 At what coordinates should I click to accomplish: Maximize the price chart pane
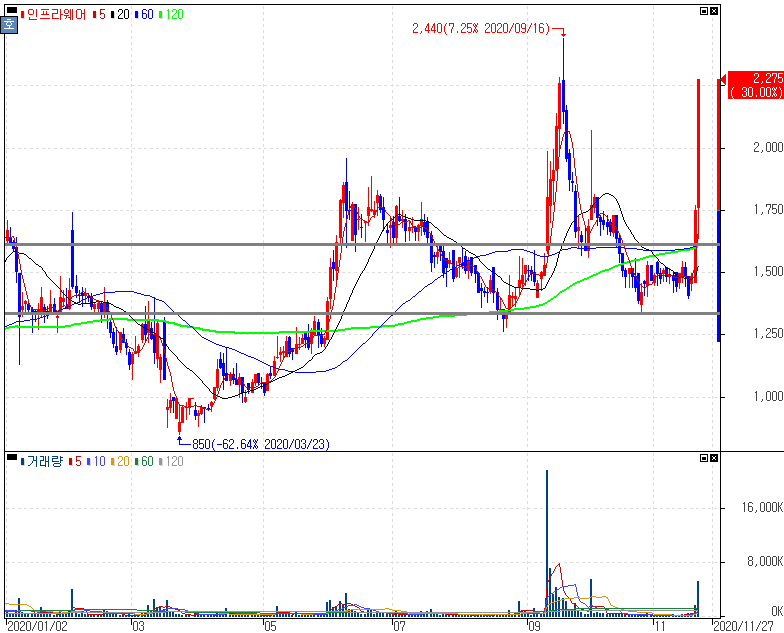[x=704, y=11]
